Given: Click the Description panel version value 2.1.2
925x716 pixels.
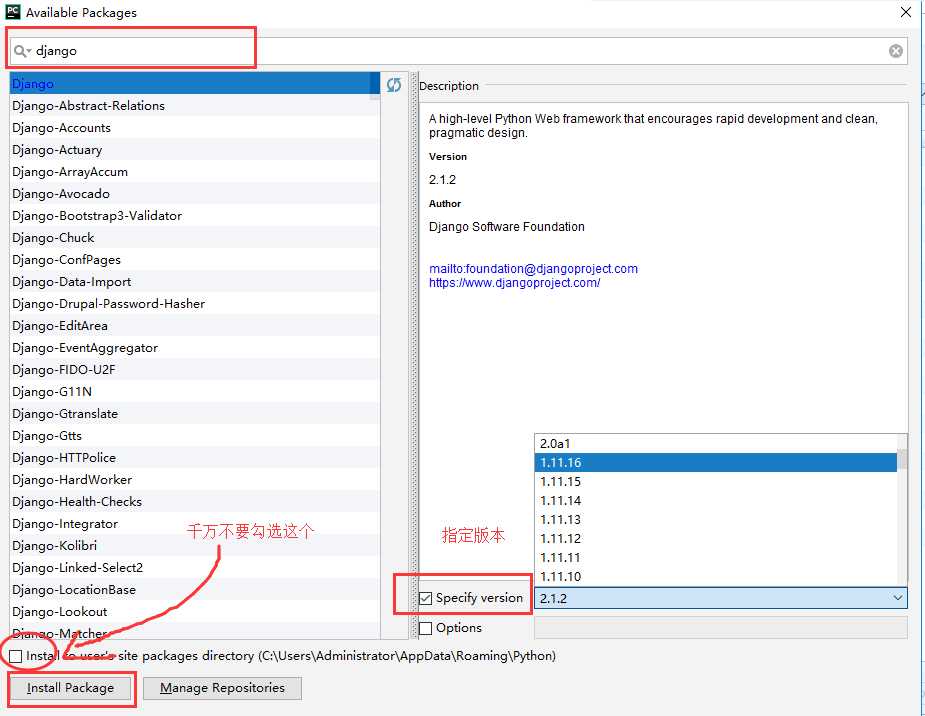Looking at the screenshot, I should coord(442,180).
